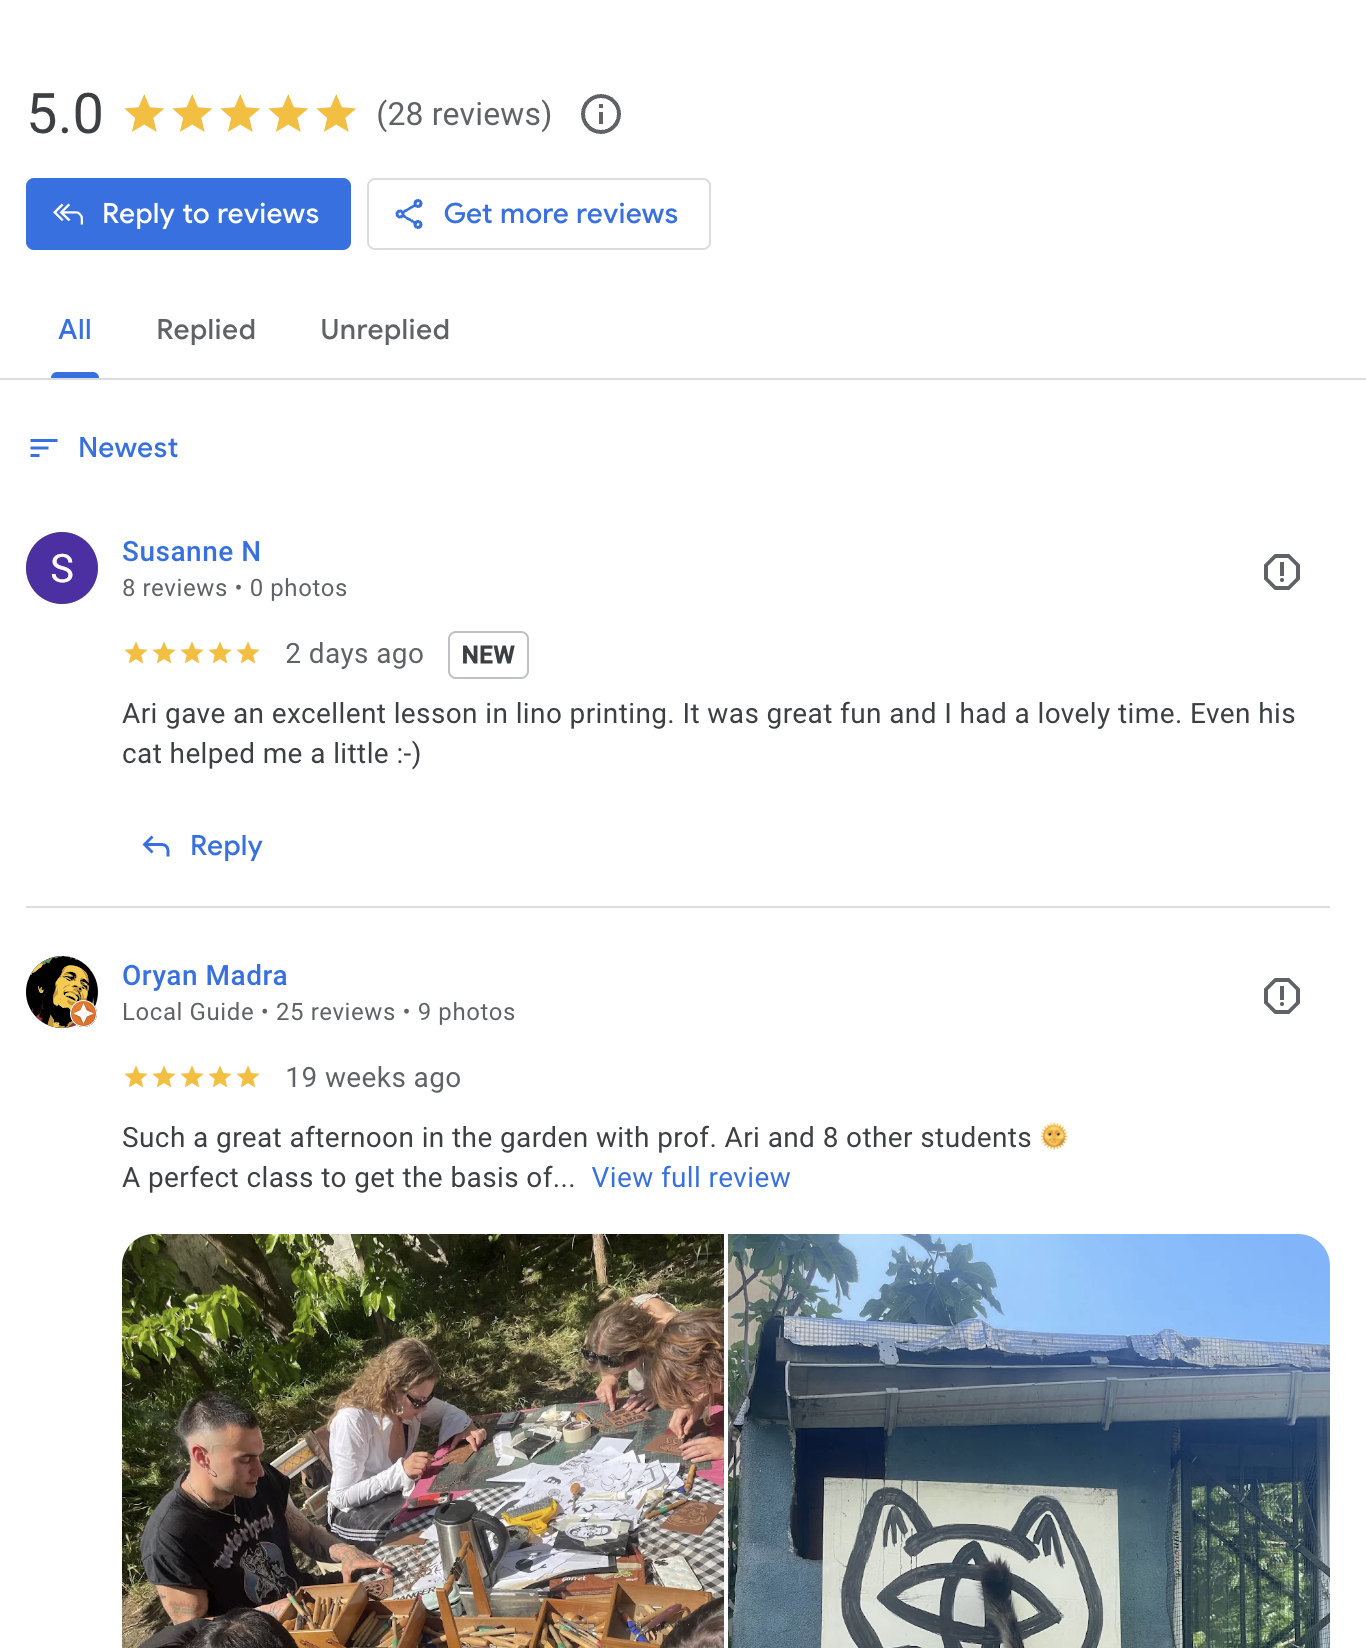The width and height of the screenshot is (1366, 1648).
Task: Flag Susanne N's review as inappropriate
Action: pos(1281,572)
